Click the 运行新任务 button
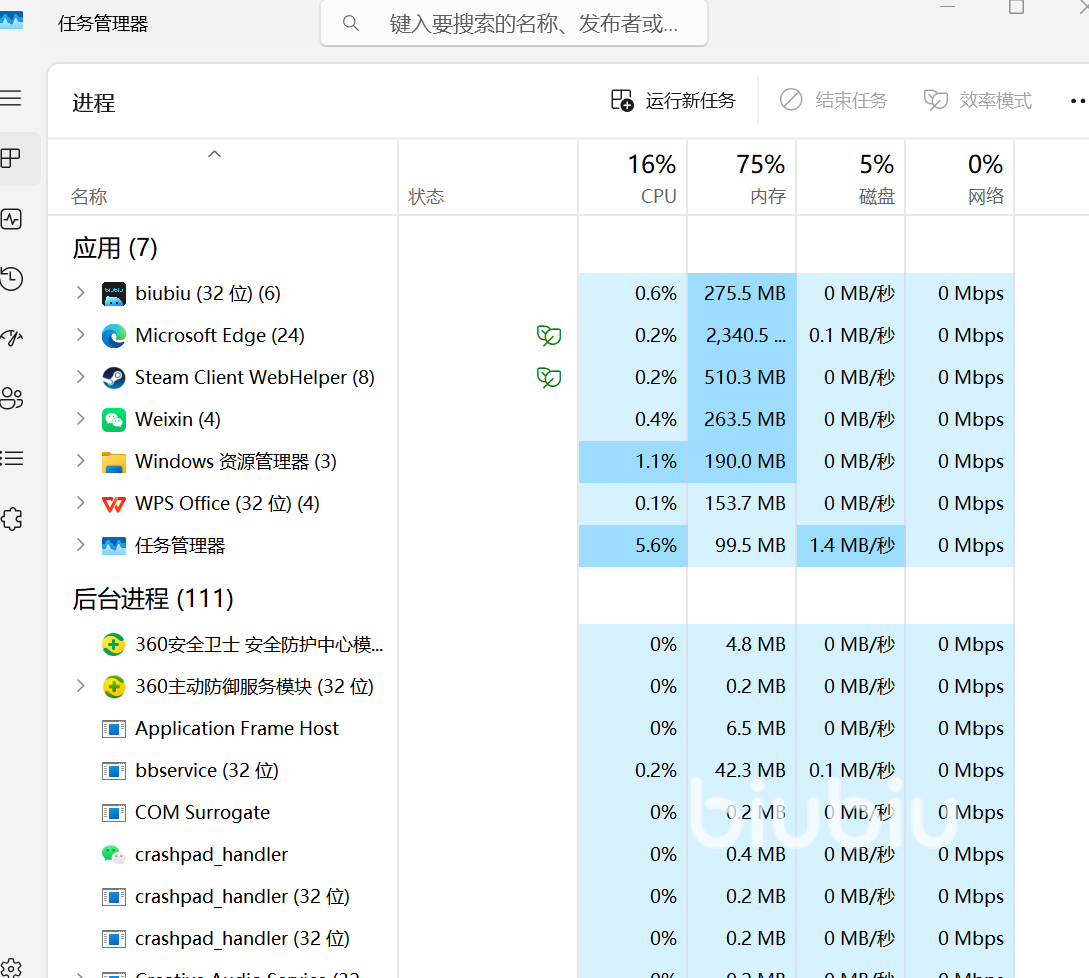Screen dimensions: 1089x978 tap(673, 100)
